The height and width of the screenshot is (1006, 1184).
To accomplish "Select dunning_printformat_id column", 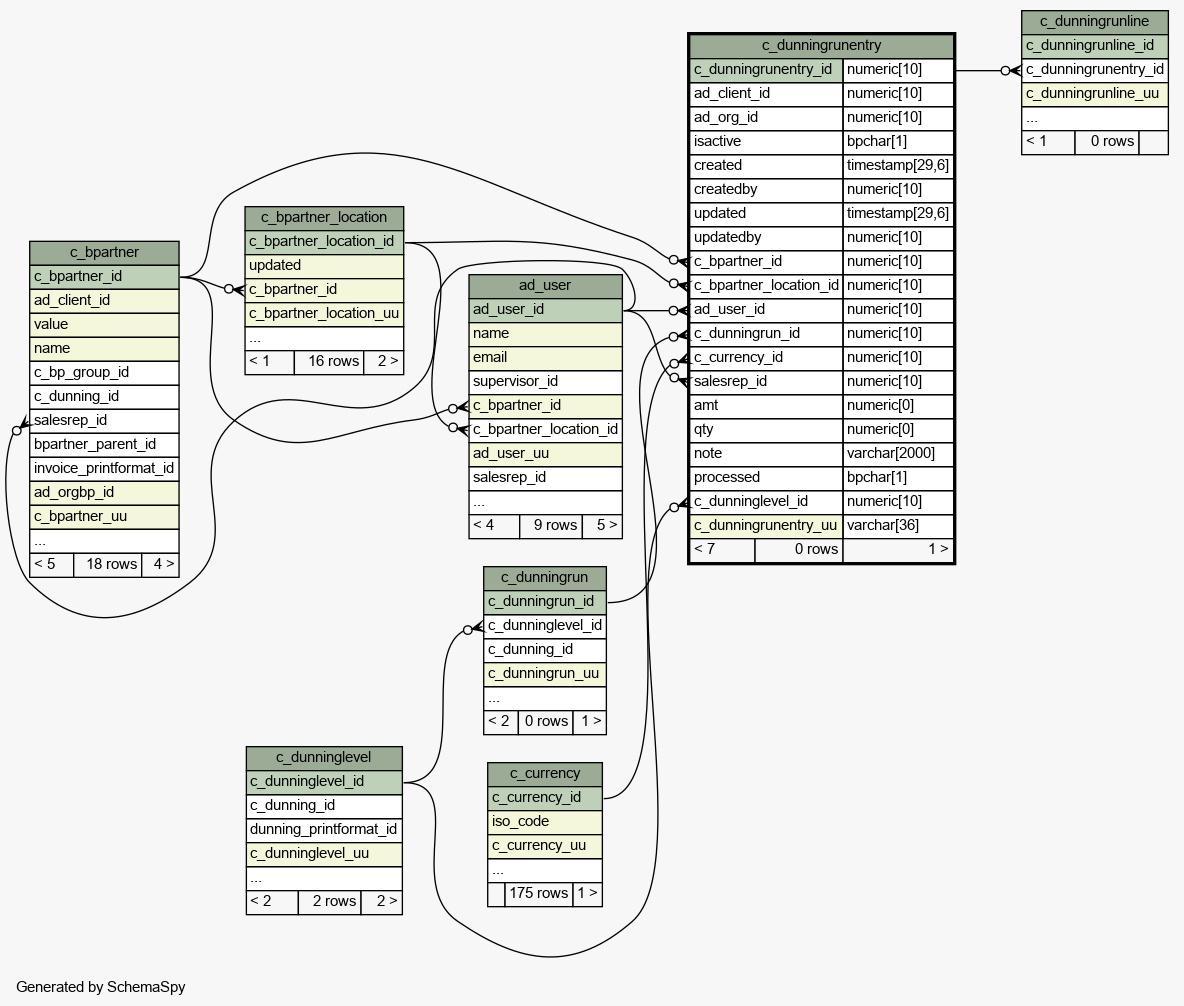I will point(324,830).
